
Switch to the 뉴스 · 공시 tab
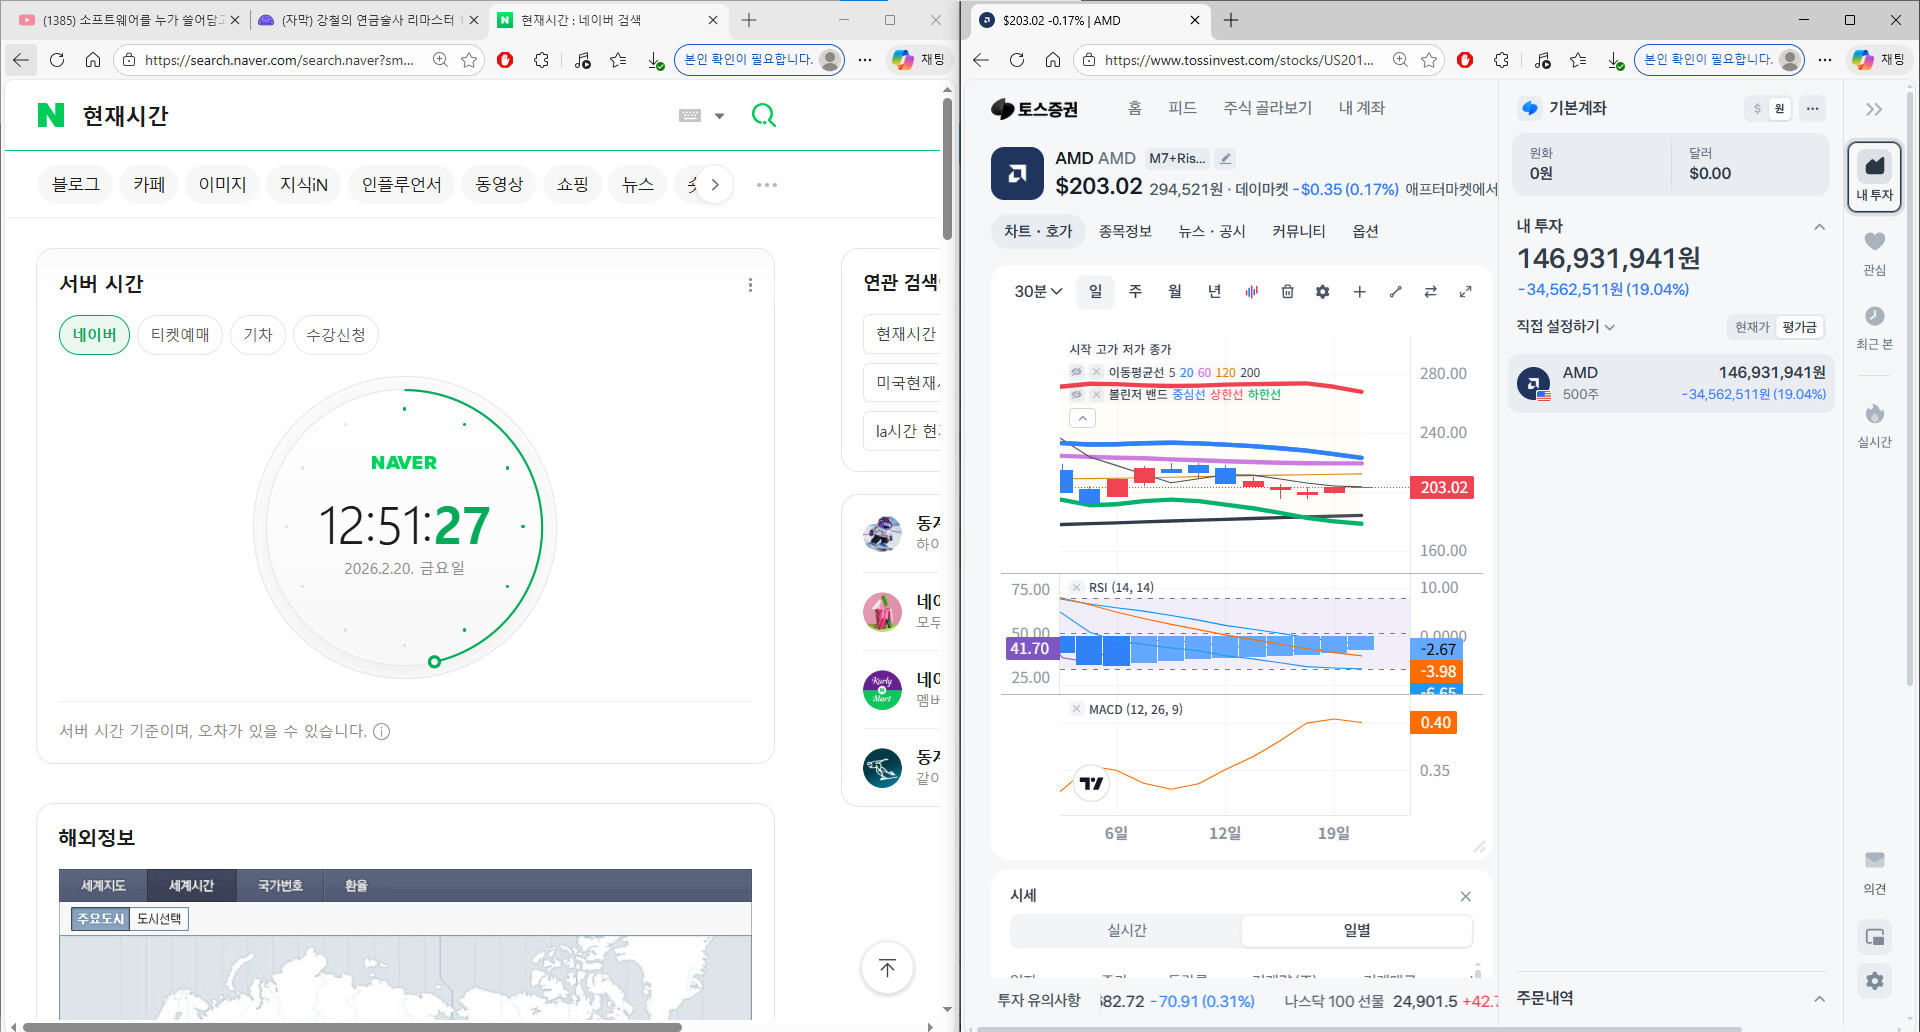1212,232
